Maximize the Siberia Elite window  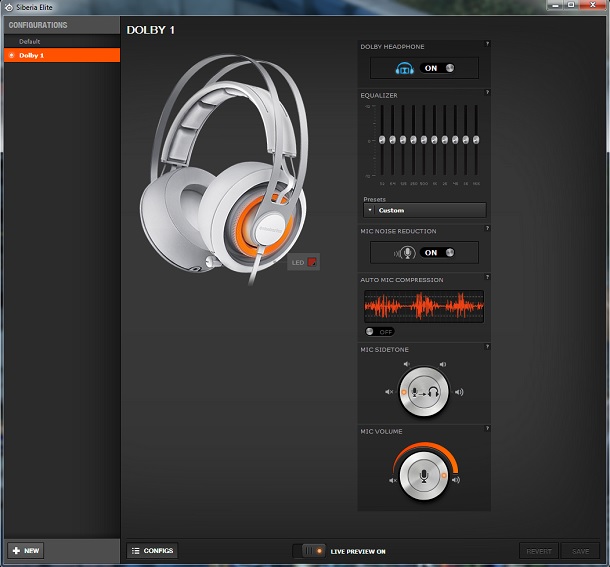(571, 5)
